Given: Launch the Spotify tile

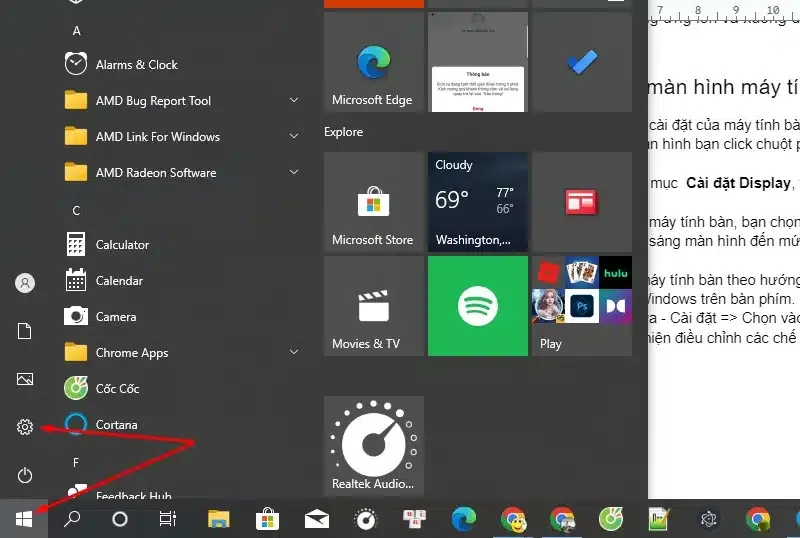Looking at the screenshot, I should click(478, 306).
